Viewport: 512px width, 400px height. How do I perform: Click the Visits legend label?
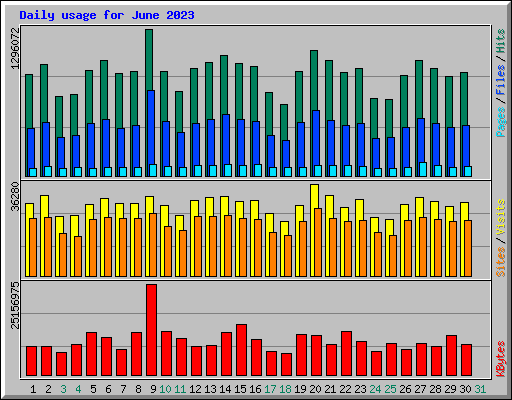pyautogui.click(x=500, y=217)
